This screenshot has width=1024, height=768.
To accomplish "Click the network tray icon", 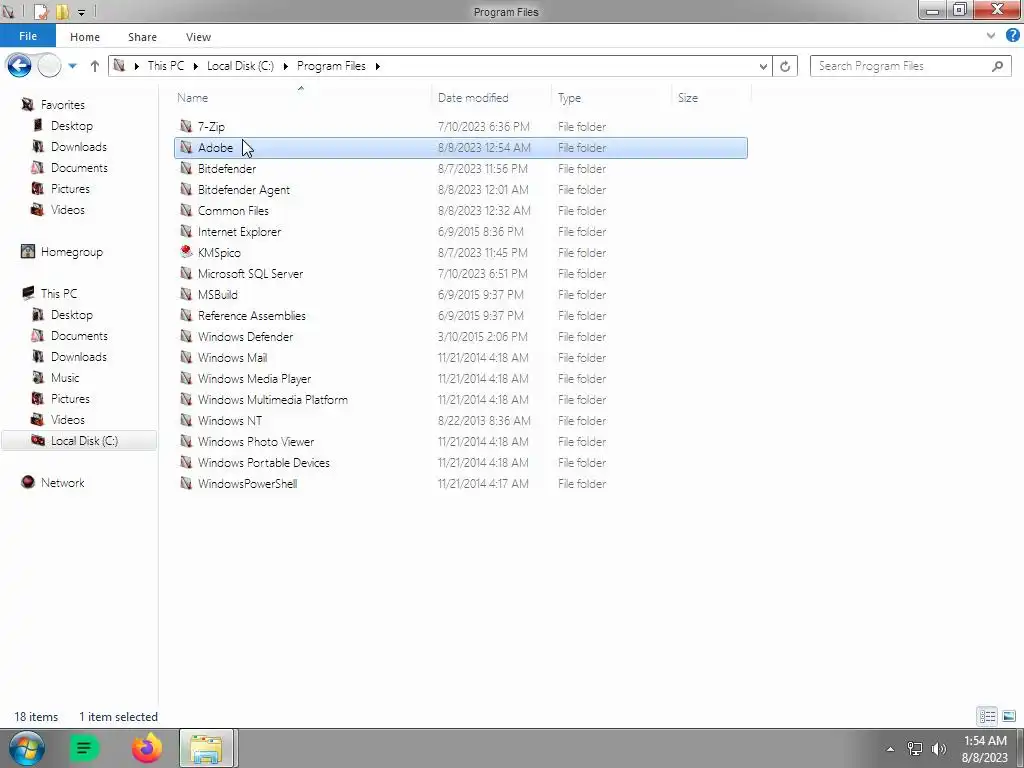I will pyautogui.click(x=914, y=749).
